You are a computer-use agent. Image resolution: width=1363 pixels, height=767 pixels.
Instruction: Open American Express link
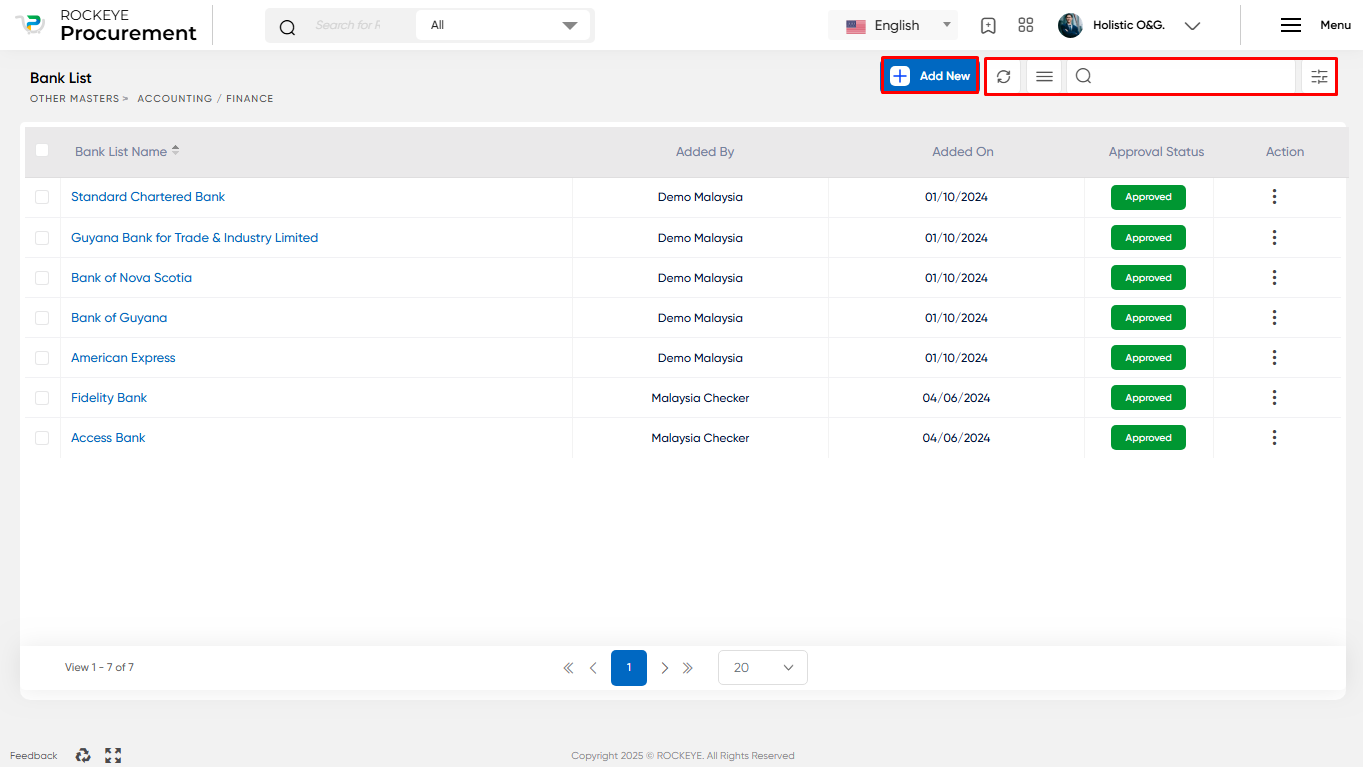(x=123, y=358)
